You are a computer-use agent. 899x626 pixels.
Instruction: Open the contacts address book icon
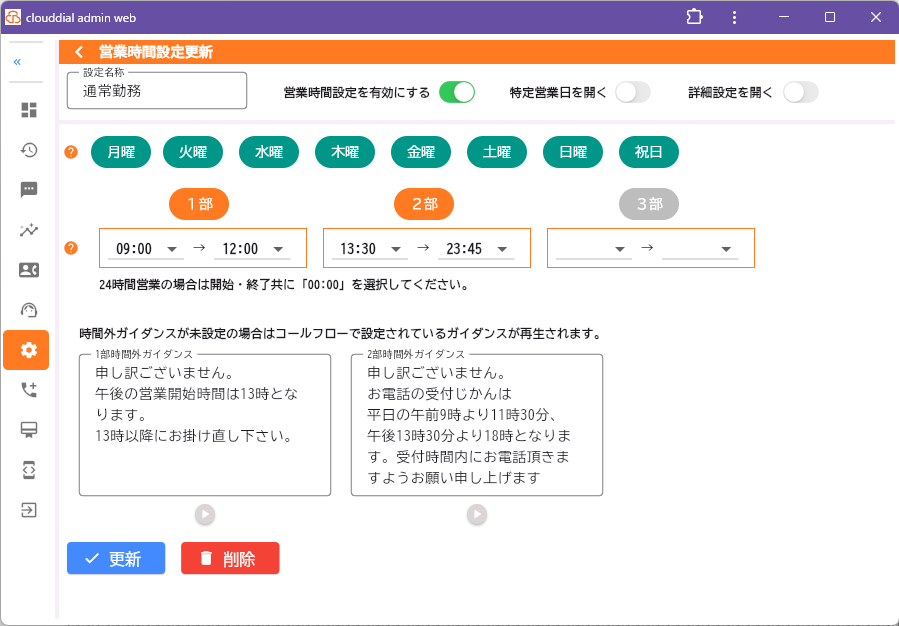pyautogui.click(x=28, y=269)
